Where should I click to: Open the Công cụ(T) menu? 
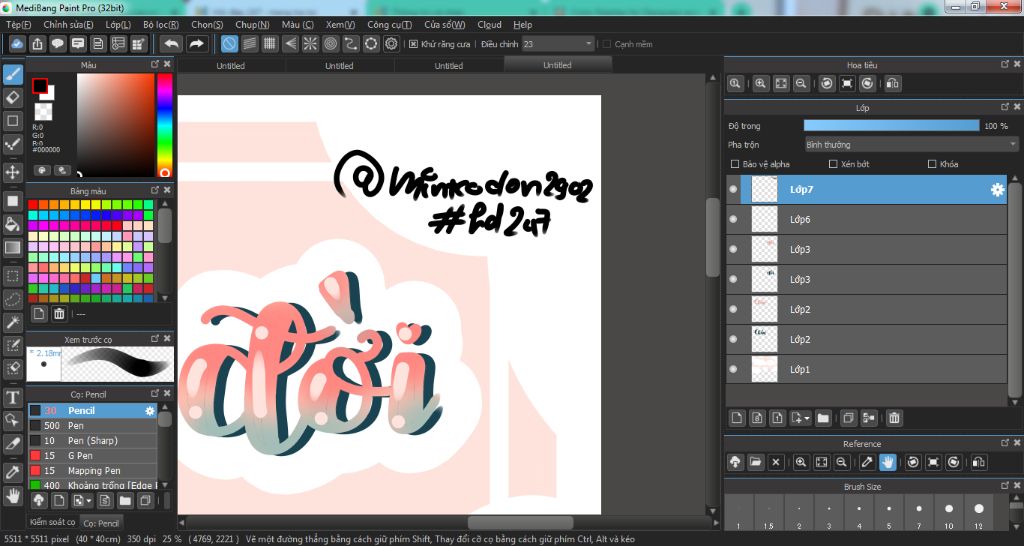click(x=389, y=25)
